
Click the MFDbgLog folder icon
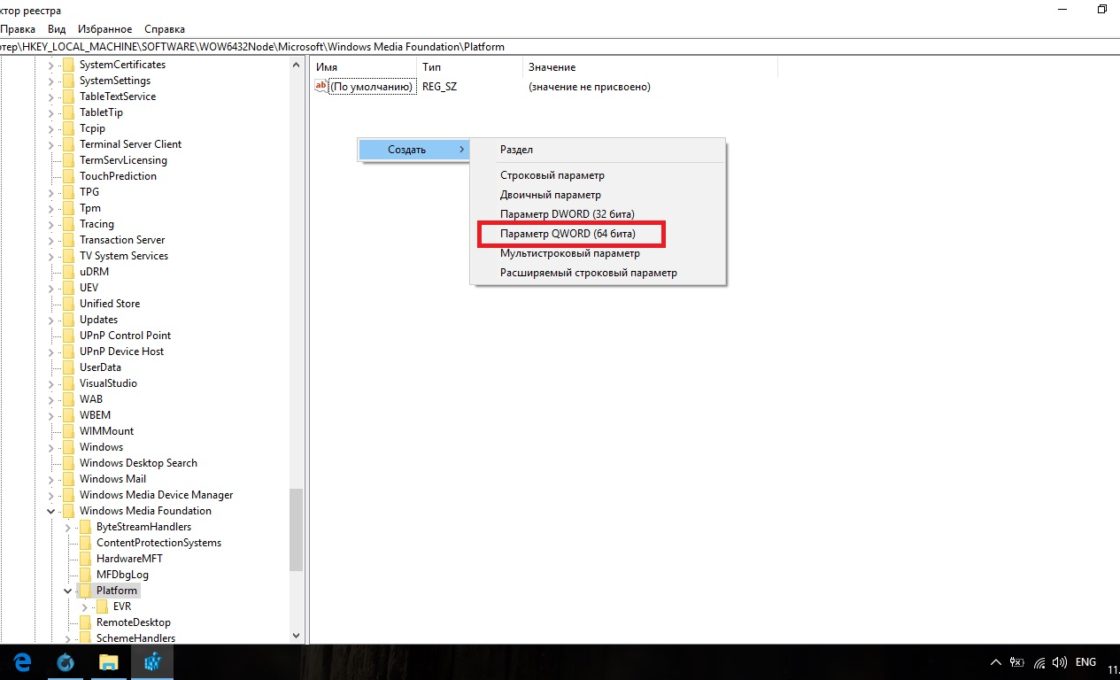point(85,574)
